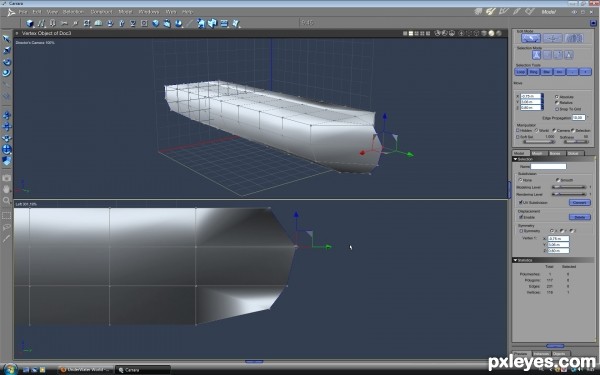600x375 pixels.
Task: Select the magnifier zoom tool in left toolbar
Action: (7, 200)
